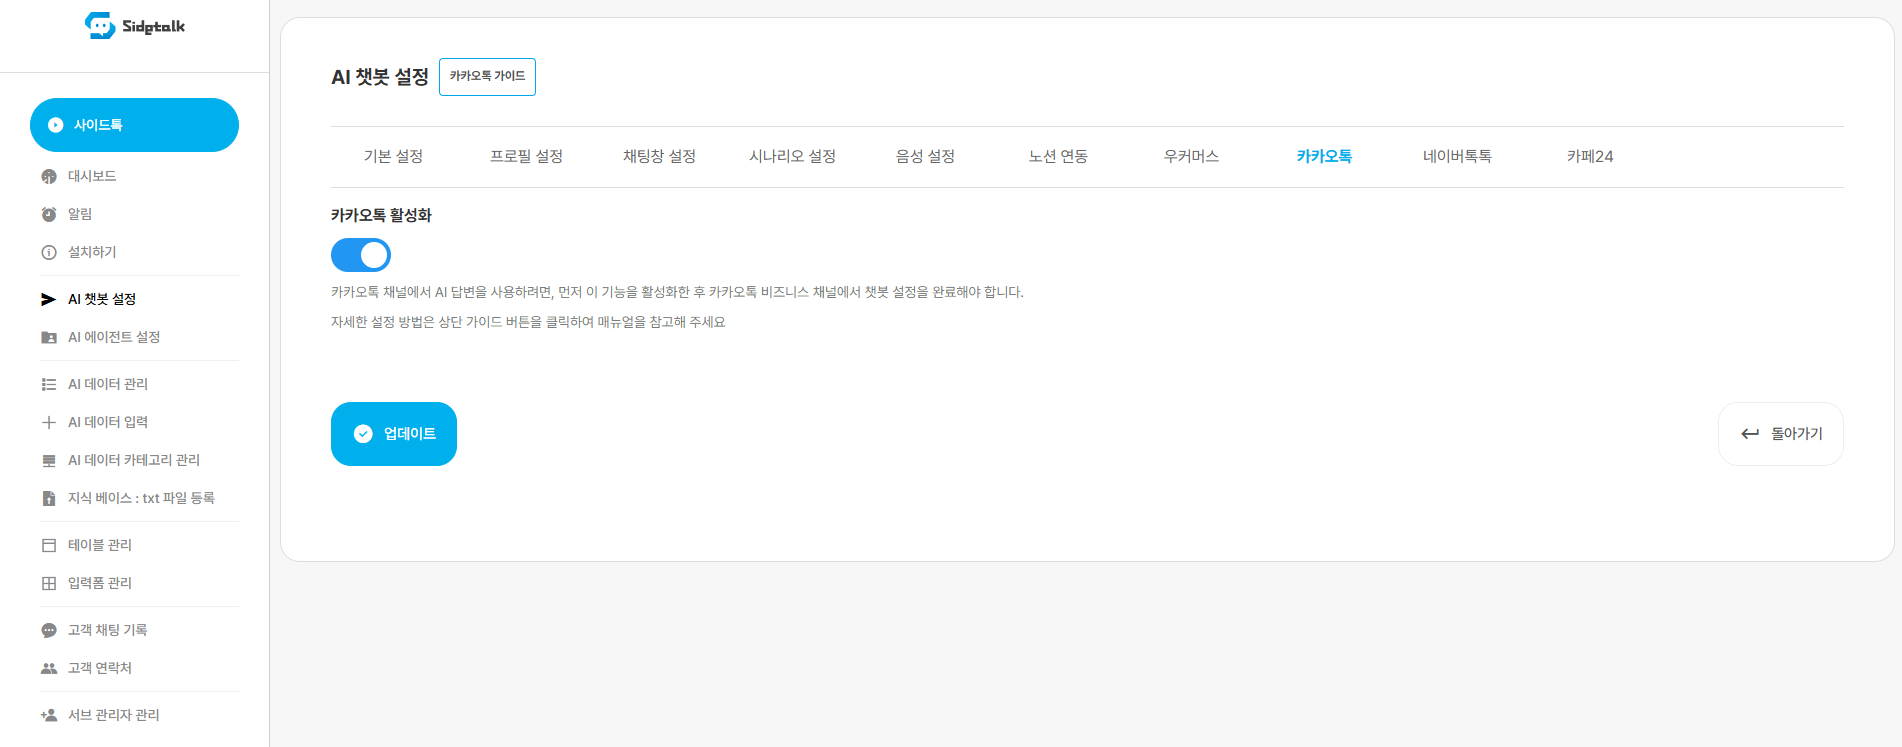Click the 설치하기 info icon
The width and height of the screenshot is (1902, 747).
49,252
